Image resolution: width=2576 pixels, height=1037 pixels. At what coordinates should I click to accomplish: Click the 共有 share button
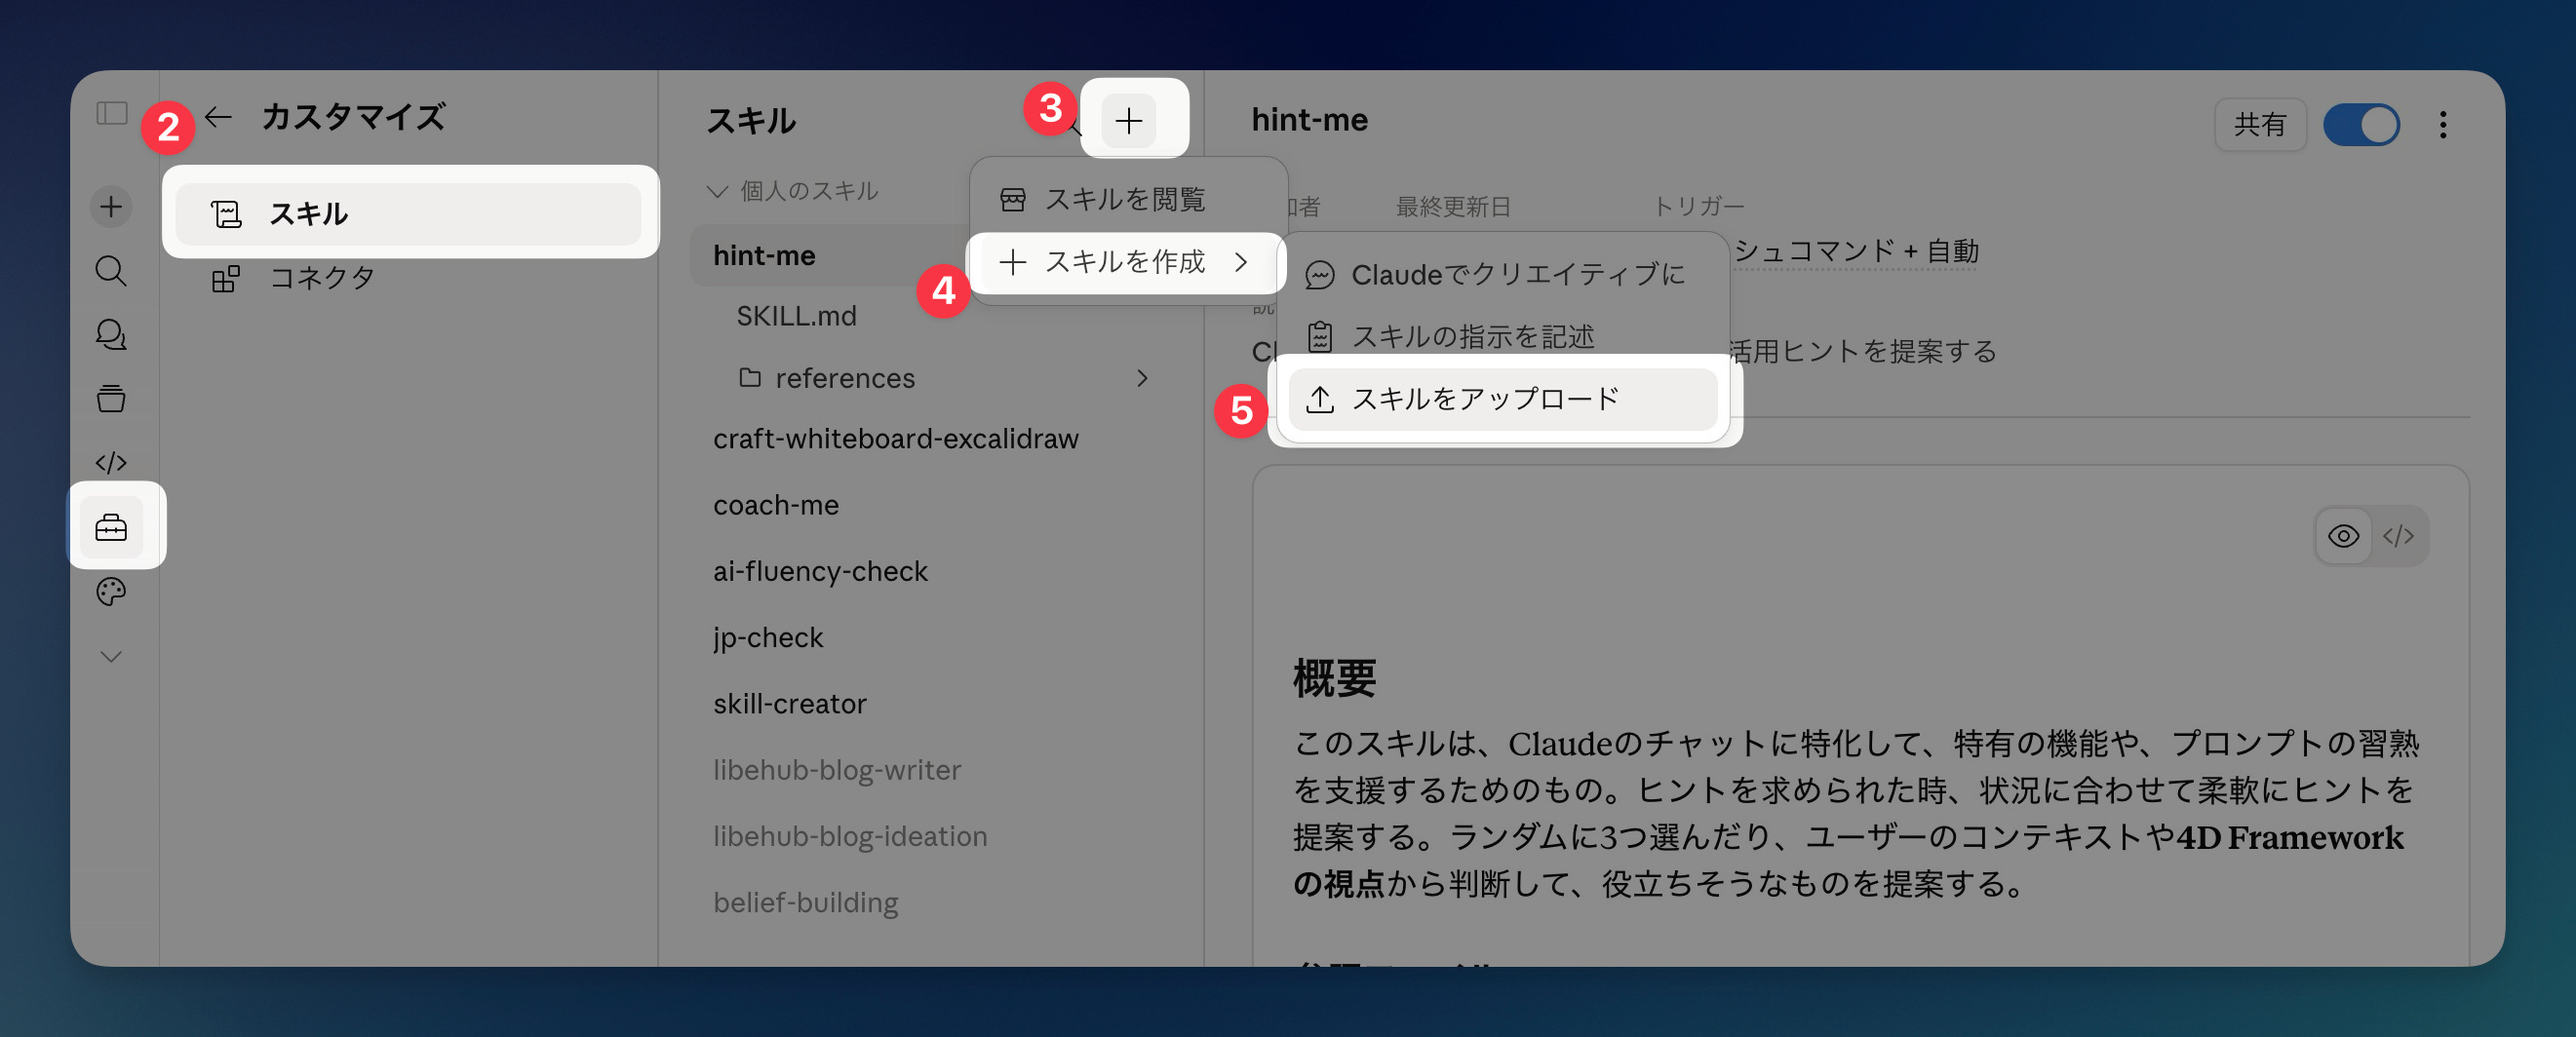pos(2259,125)
